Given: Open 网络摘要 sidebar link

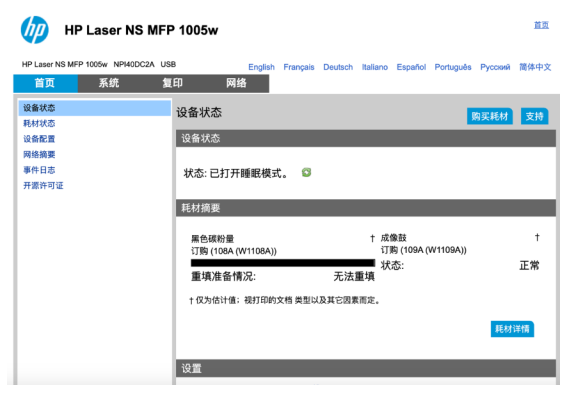Looking at the screenshot, I should click(x=39, y=154).
